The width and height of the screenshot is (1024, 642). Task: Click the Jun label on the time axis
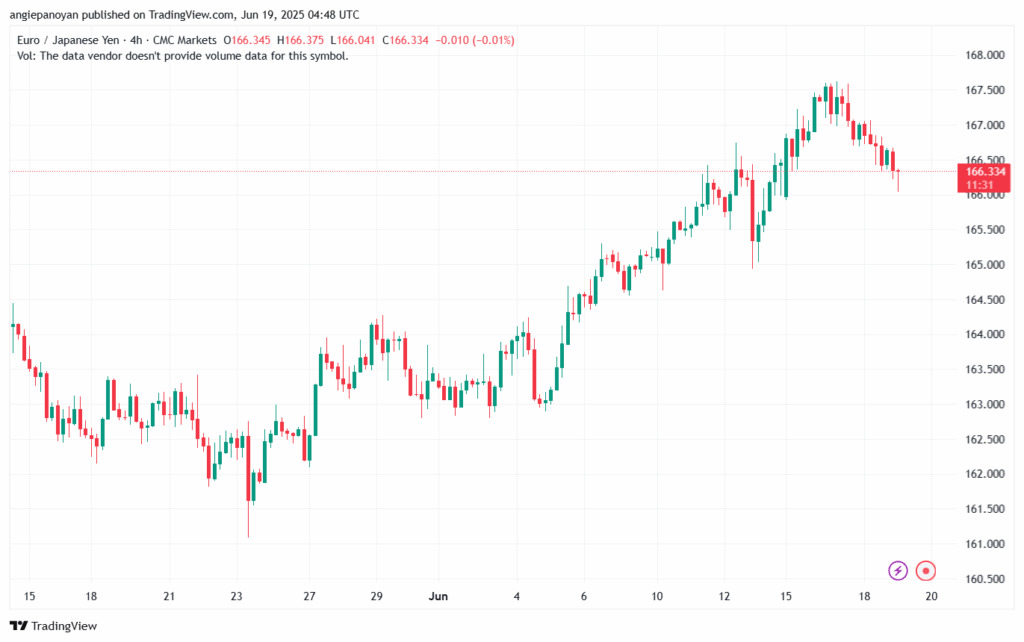[438, 597]
